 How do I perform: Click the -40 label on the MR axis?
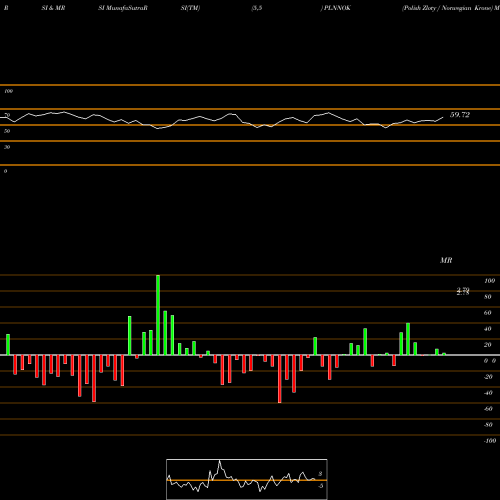pyautogui.click(x=488, y=393)
